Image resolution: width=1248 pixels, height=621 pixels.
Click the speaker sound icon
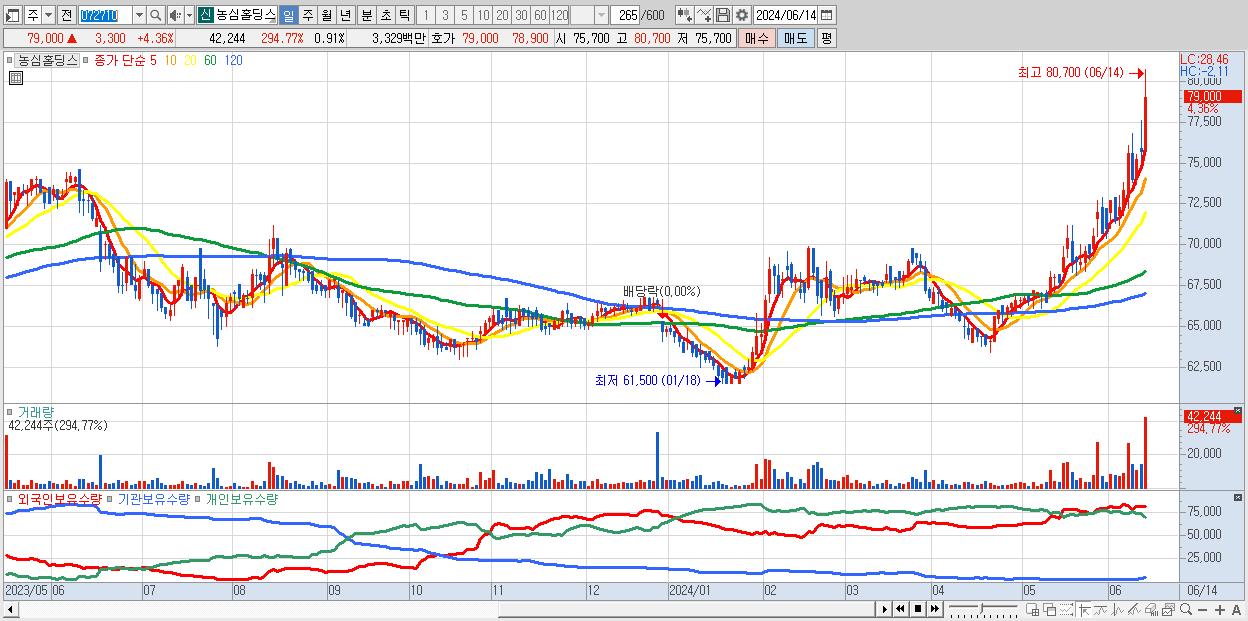174,16
